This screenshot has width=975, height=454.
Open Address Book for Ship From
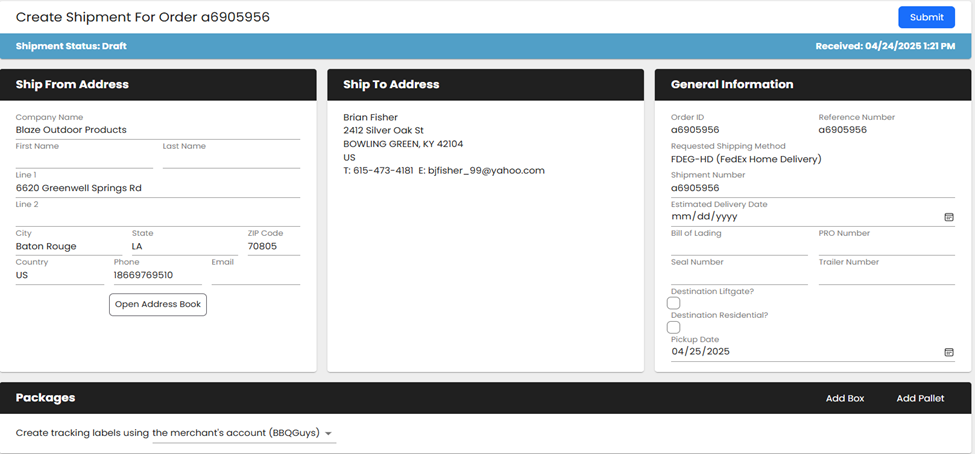158,304
